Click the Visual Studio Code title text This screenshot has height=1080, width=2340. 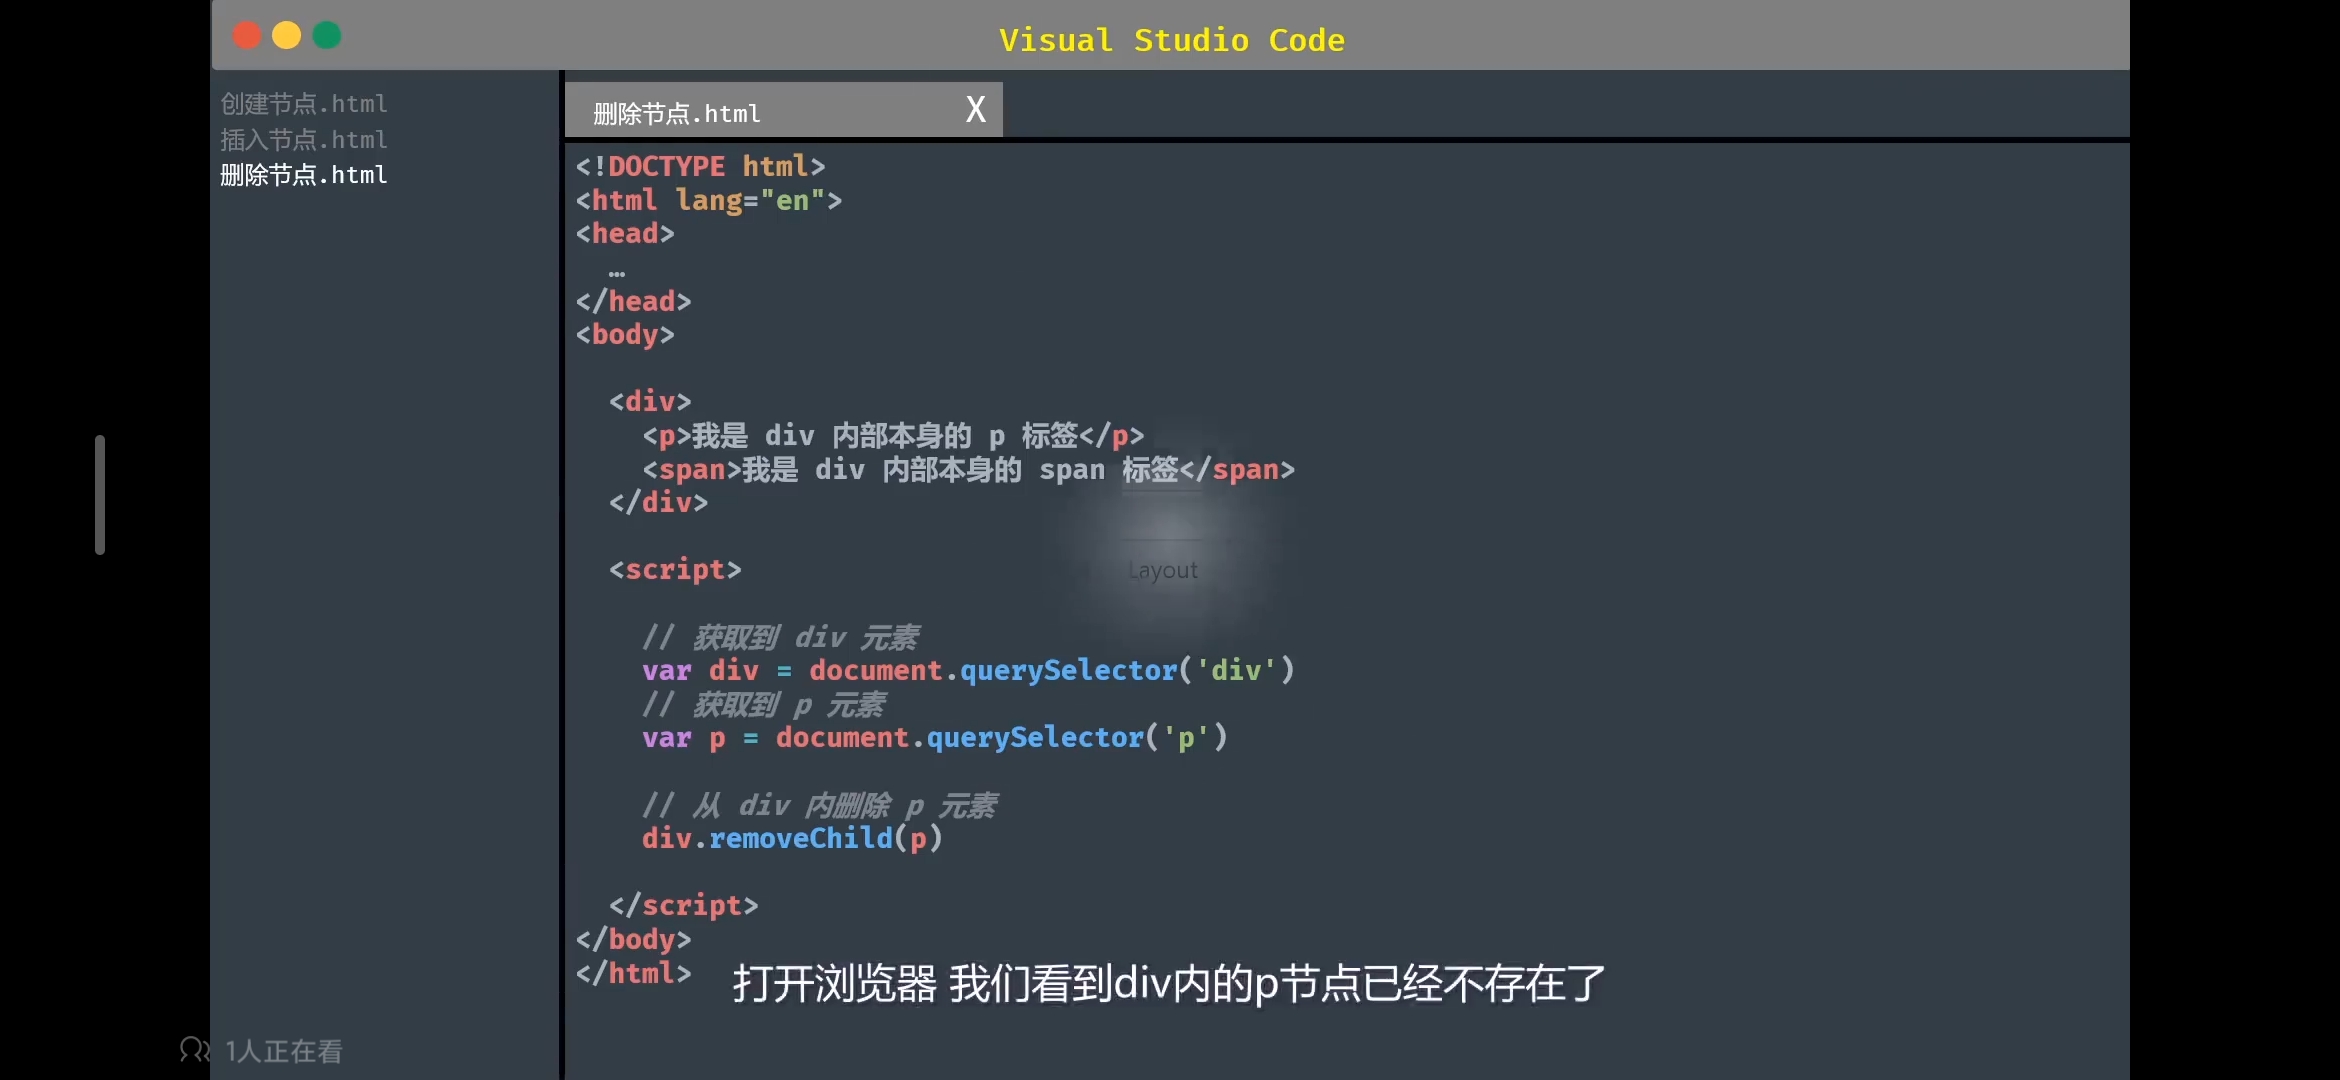1171,40
